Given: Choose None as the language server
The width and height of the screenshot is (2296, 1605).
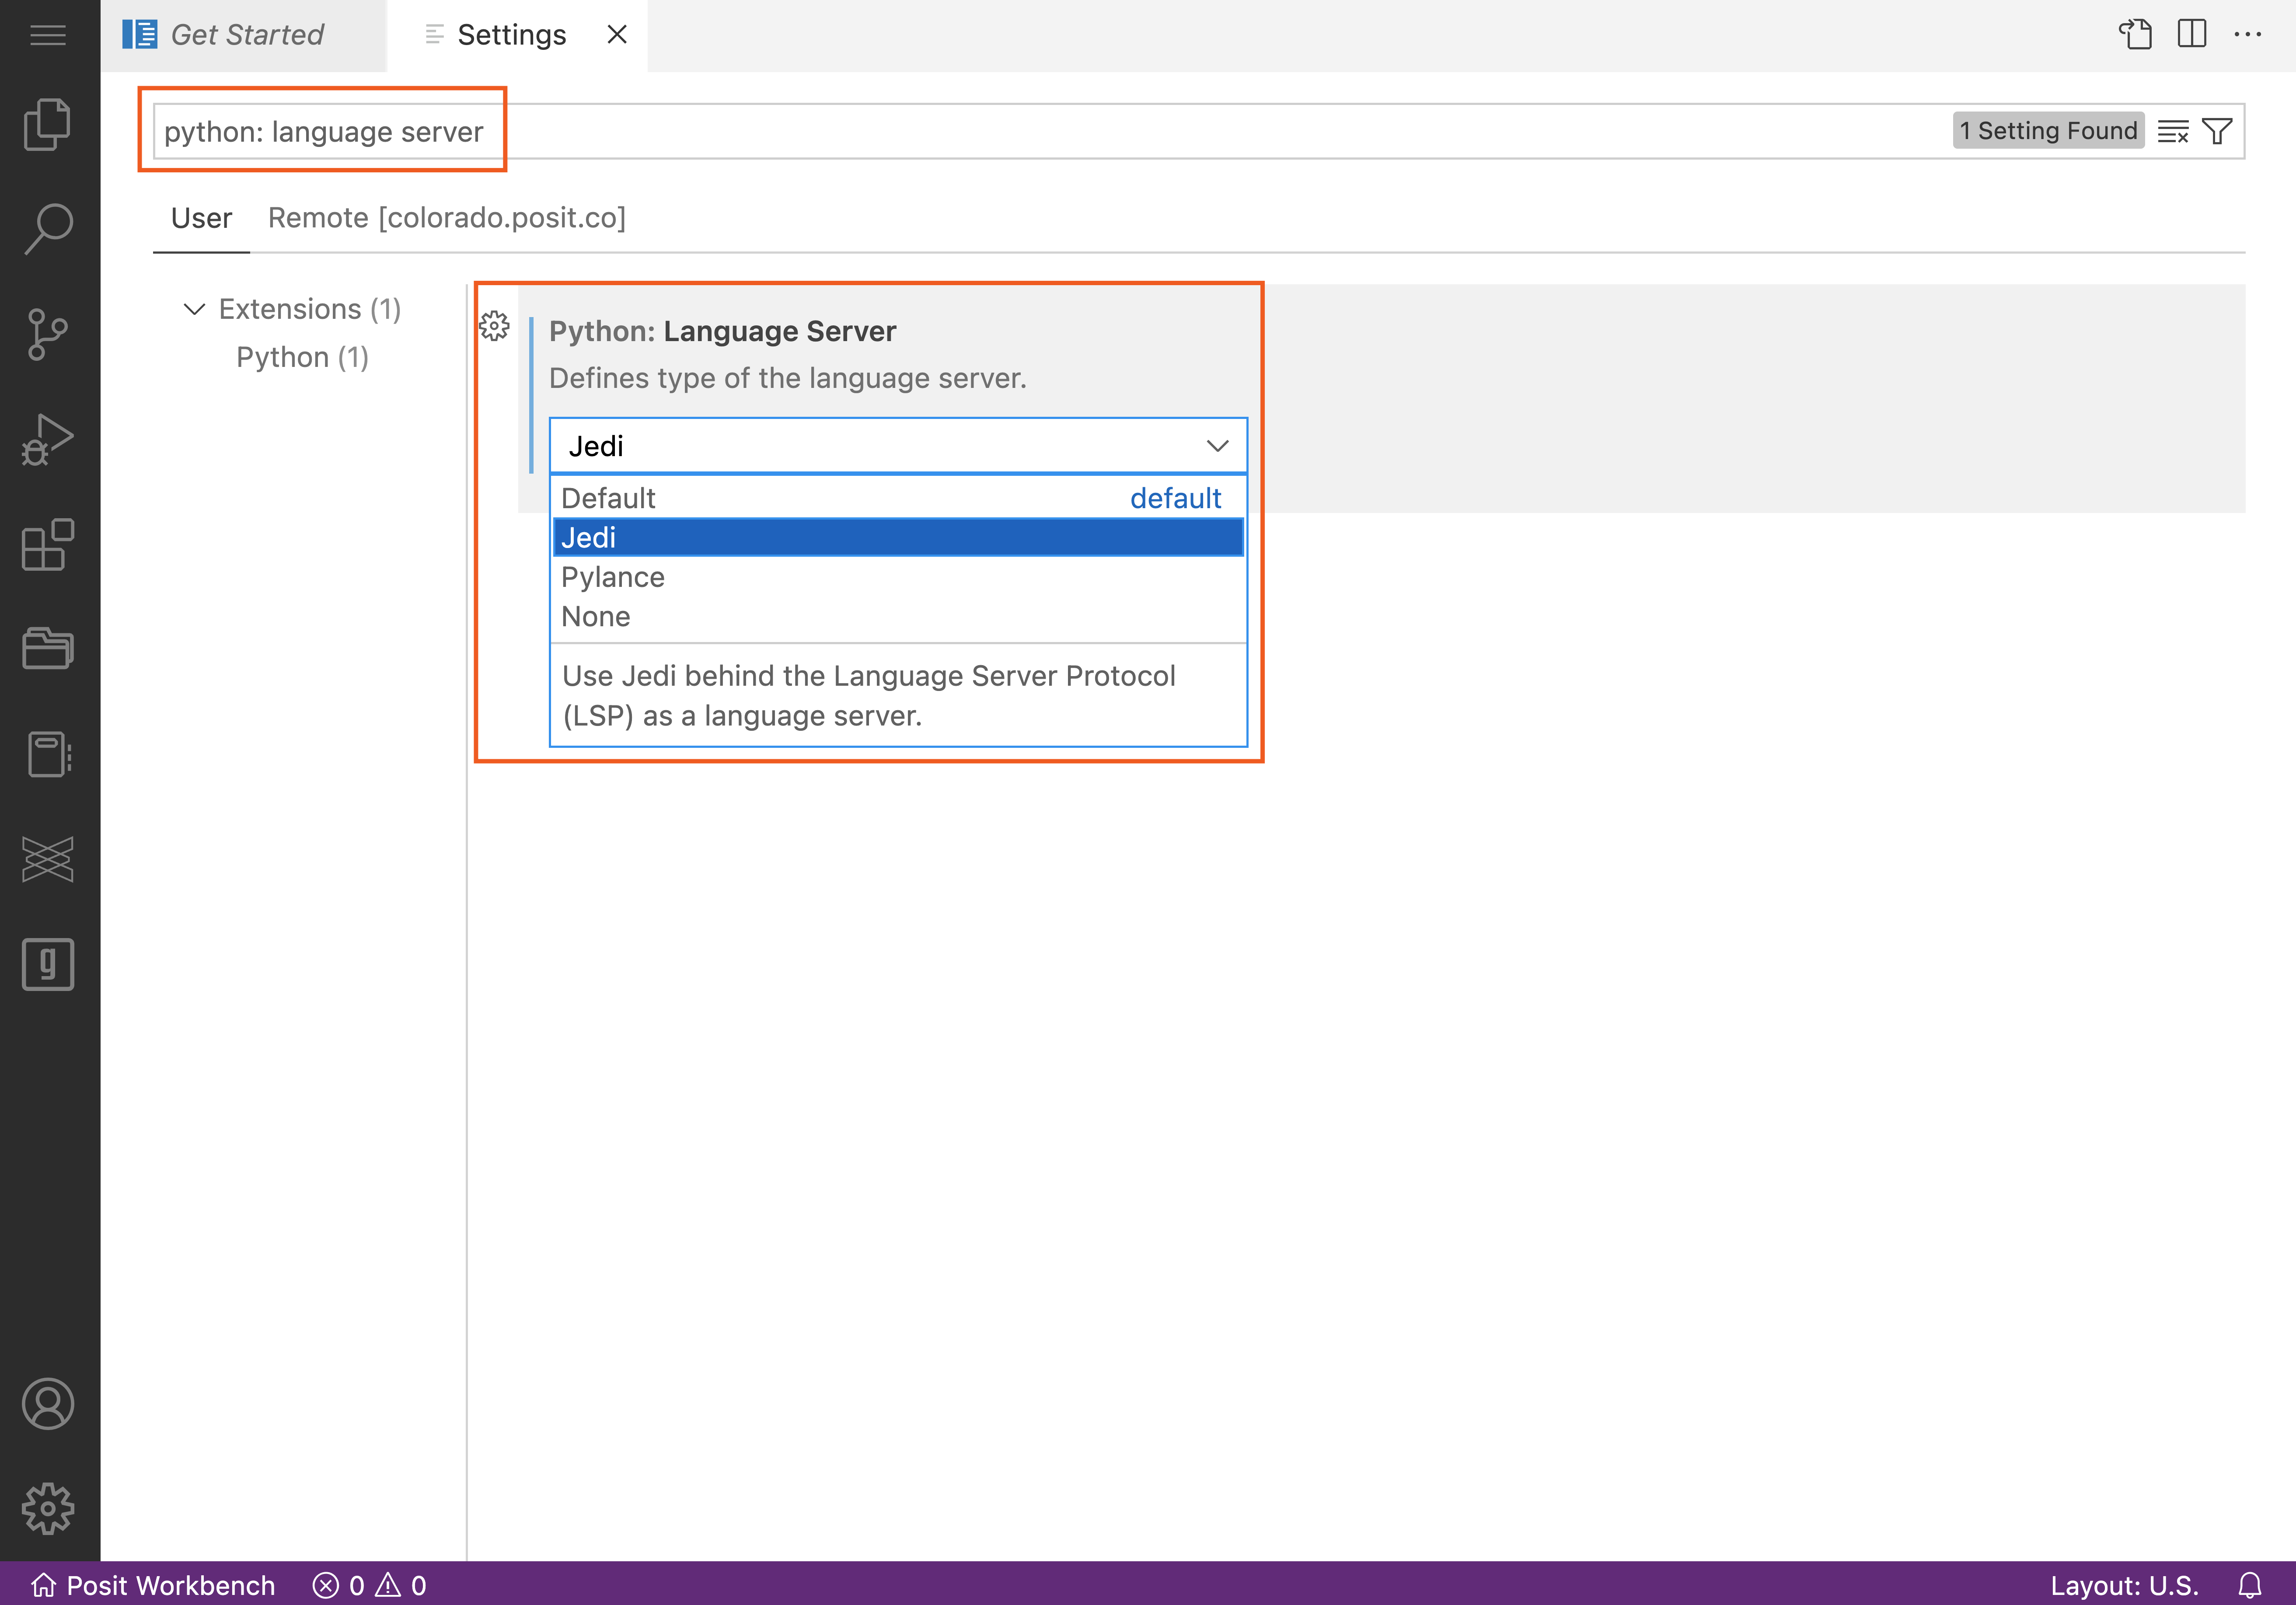Looking at the screenshot, I should click(x=898, y=616).
